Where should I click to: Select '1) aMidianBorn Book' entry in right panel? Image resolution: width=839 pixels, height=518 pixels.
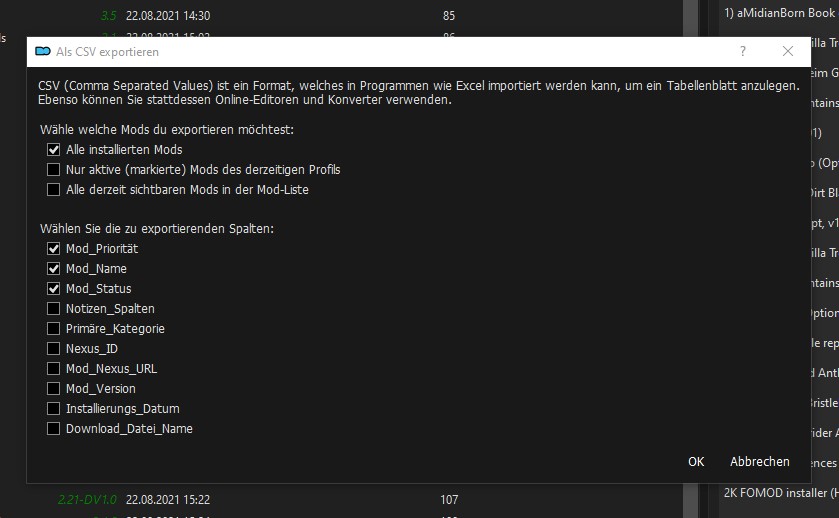[780, 13]
